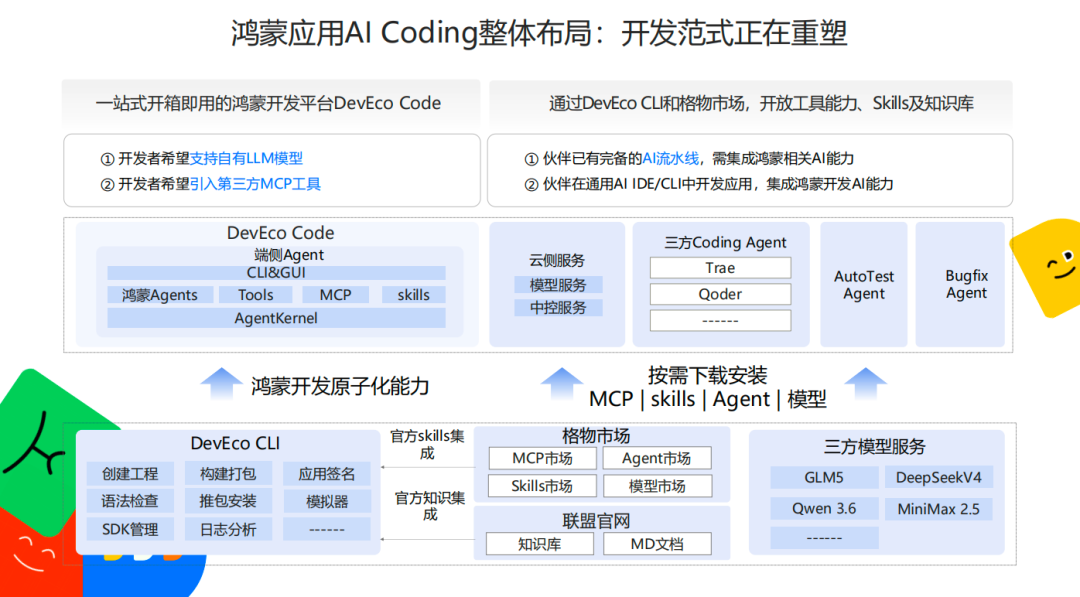This screenshot has height=597, width=1080.
Task: Click the 联盟官网 heading
Action: point(596,521)
